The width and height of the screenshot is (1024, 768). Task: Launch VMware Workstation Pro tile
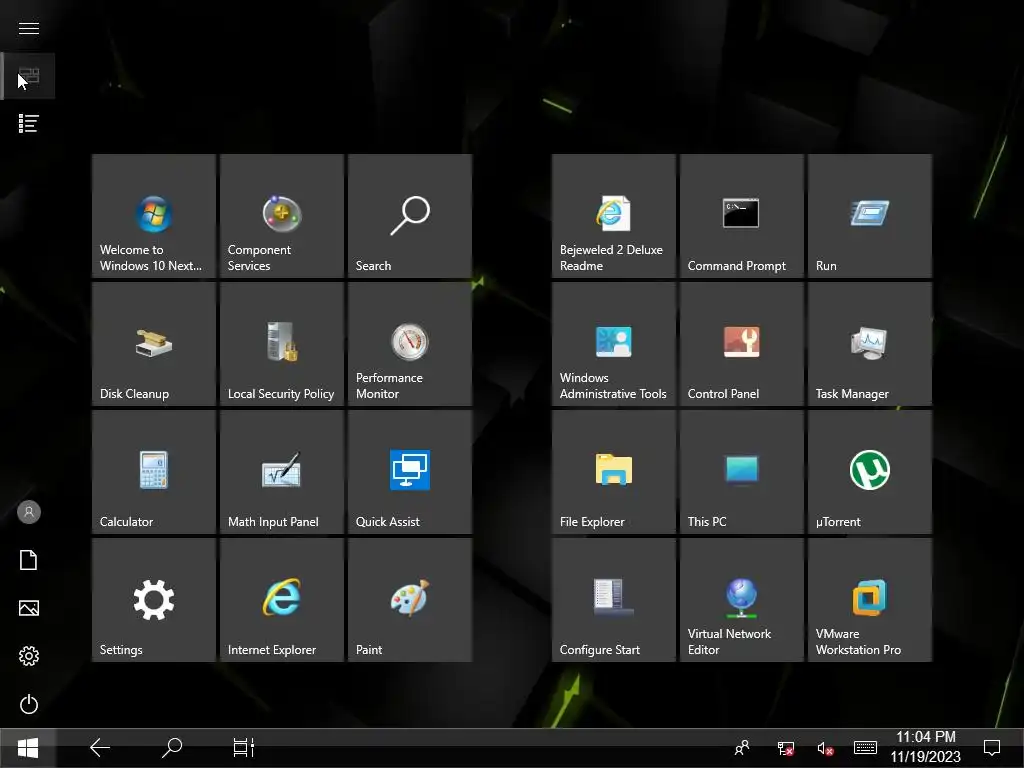tap(869, 600)
